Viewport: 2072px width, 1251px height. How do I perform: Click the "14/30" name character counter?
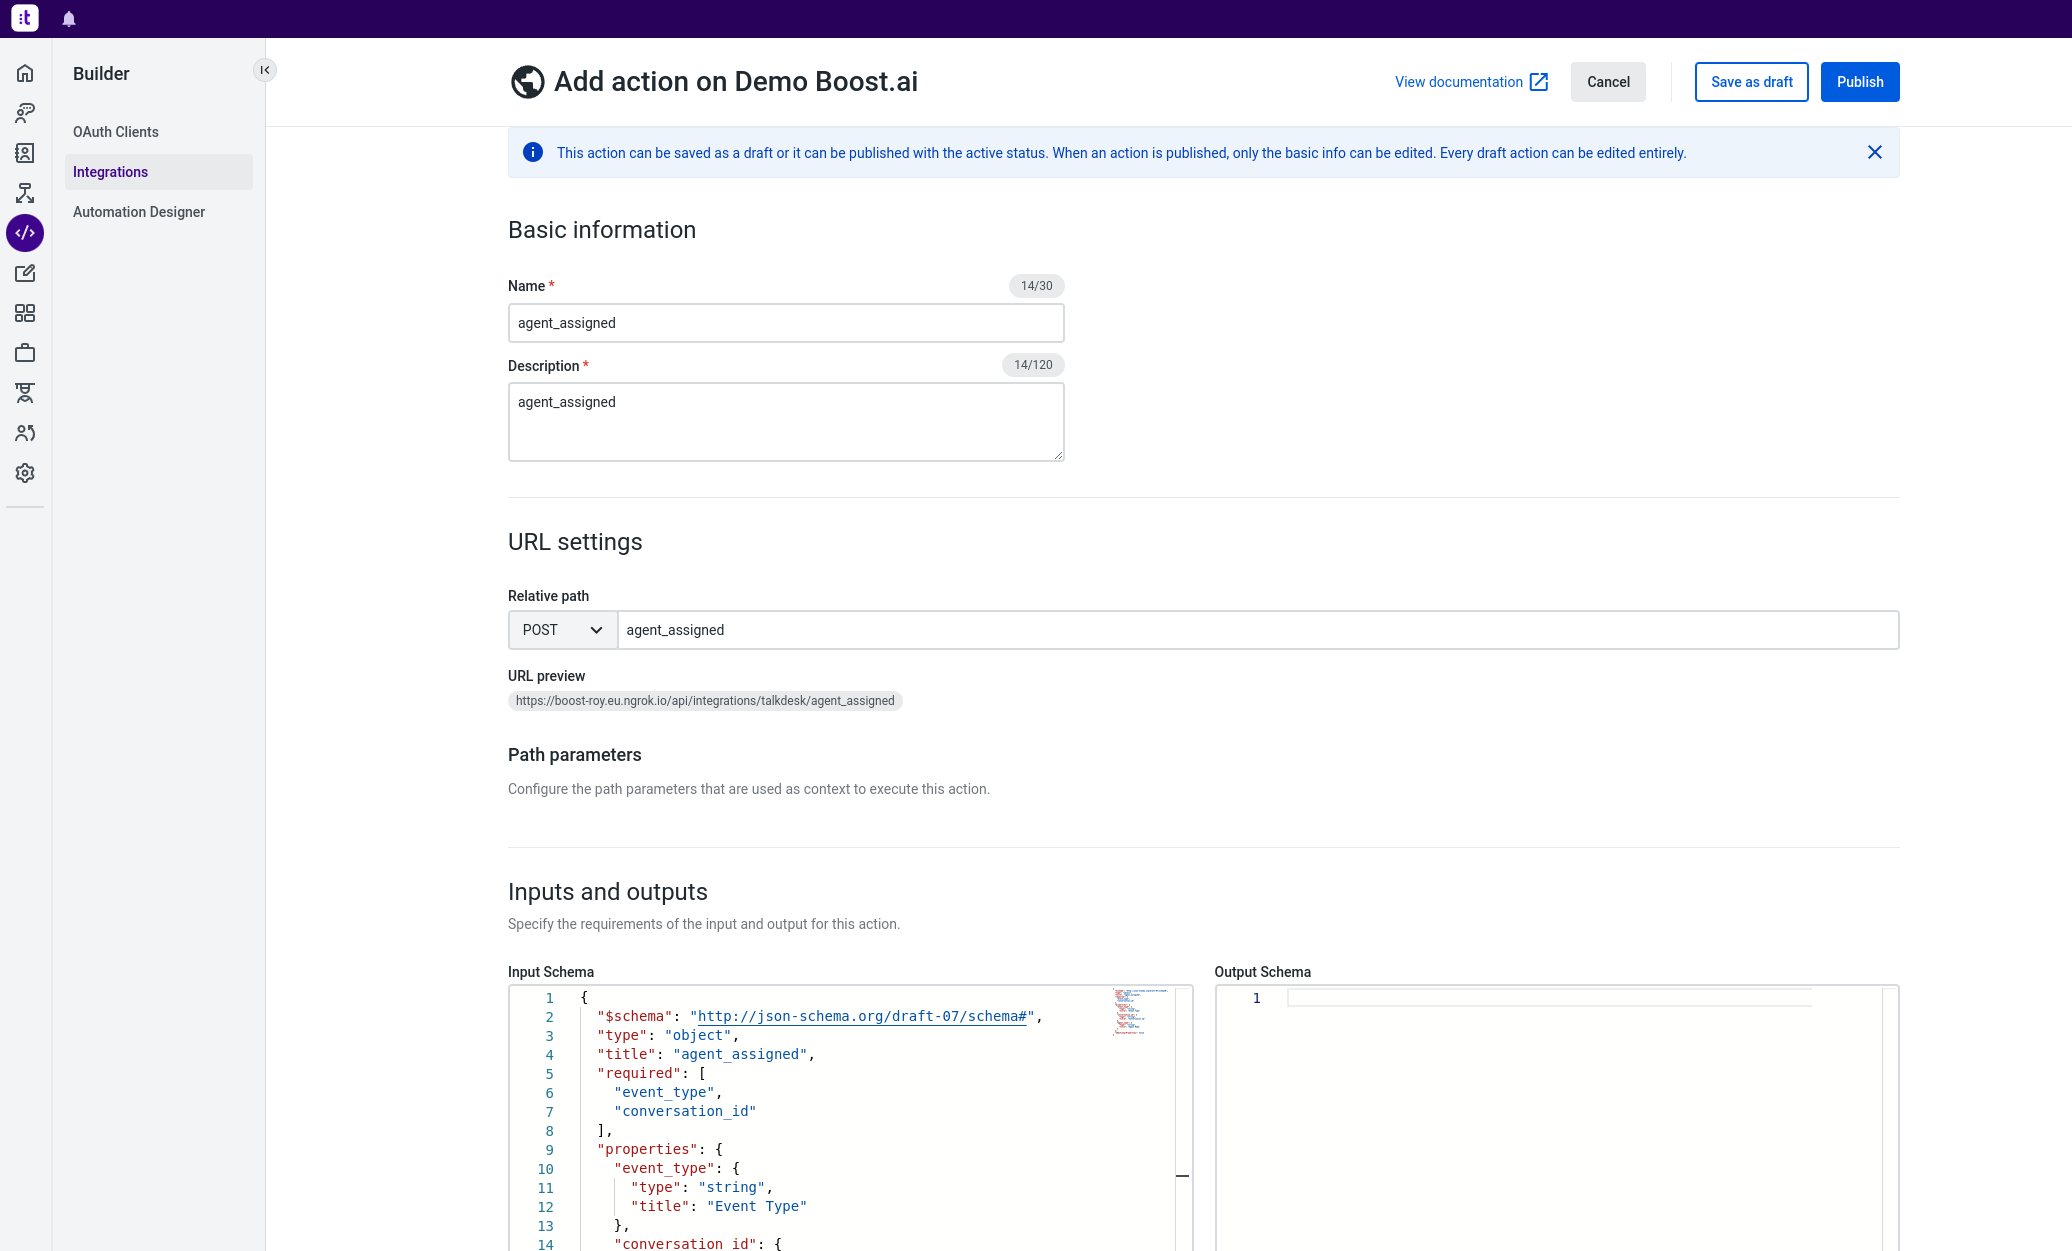pos(1036,286)
